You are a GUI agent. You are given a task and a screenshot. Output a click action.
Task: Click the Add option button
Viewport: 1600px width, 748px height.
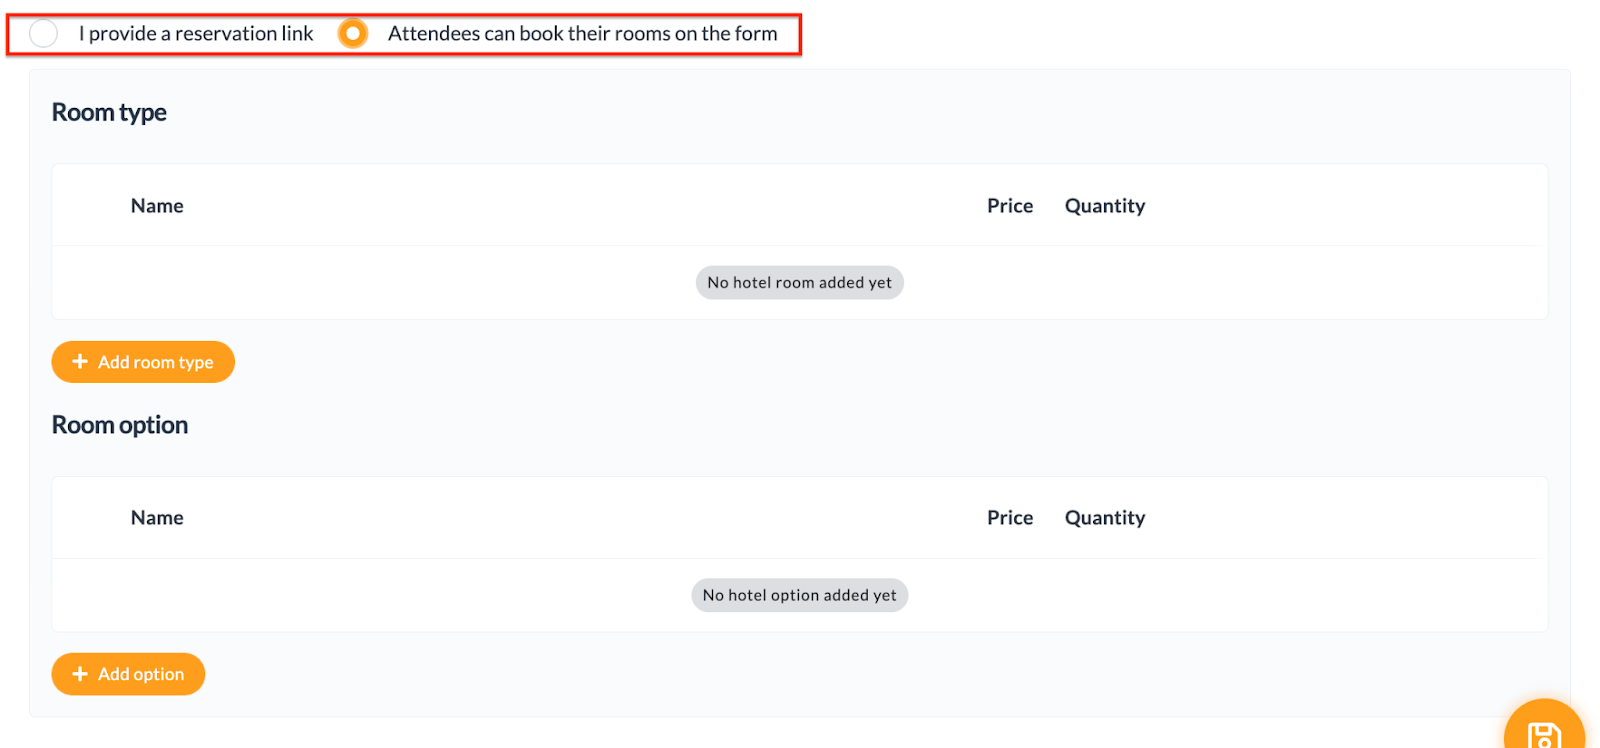tap(128, 674)
